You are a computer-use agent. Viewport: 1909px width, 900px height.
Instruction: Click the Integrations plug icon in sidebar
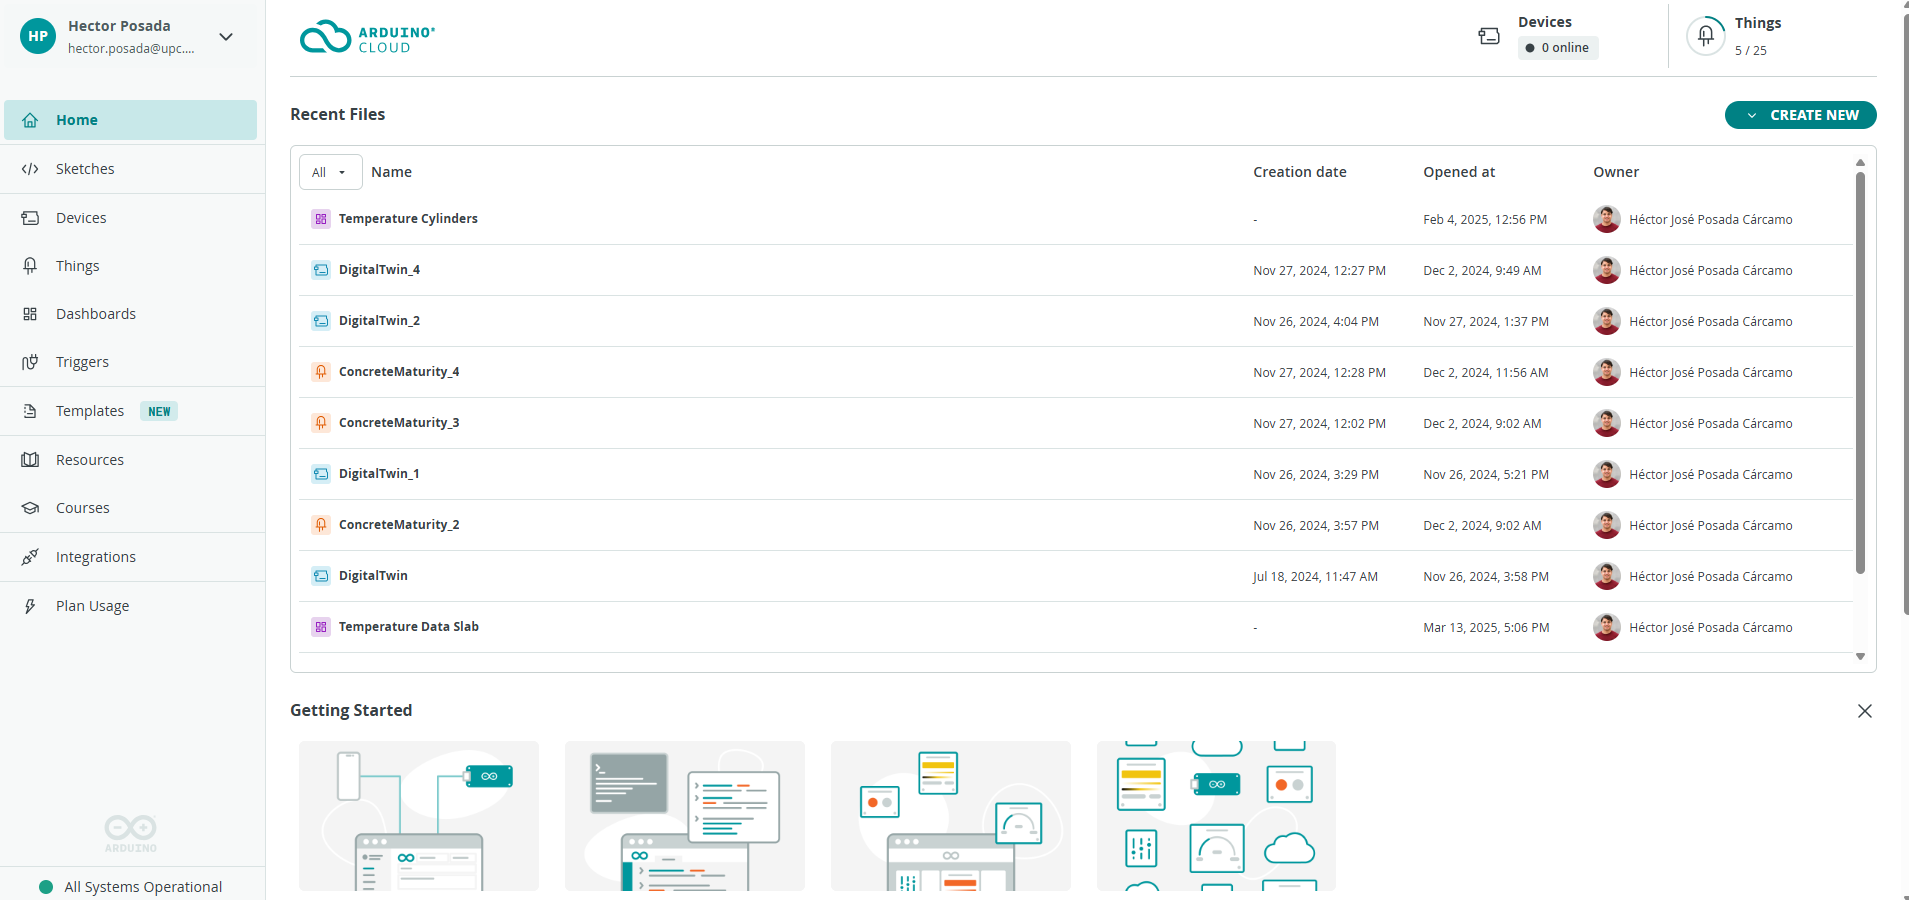[x=30, y=557]
